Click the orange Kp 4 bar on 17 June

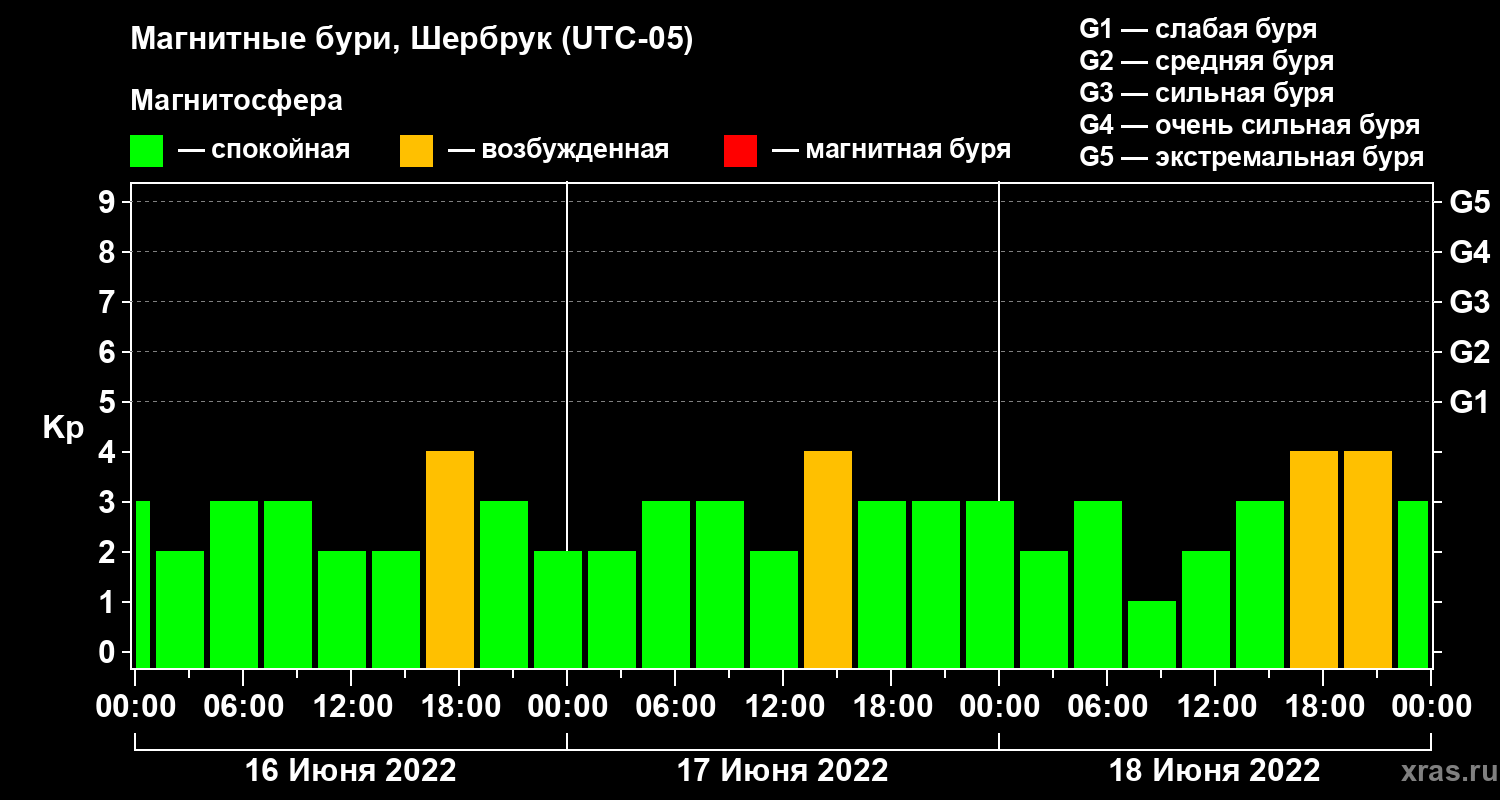pos(828,559)
